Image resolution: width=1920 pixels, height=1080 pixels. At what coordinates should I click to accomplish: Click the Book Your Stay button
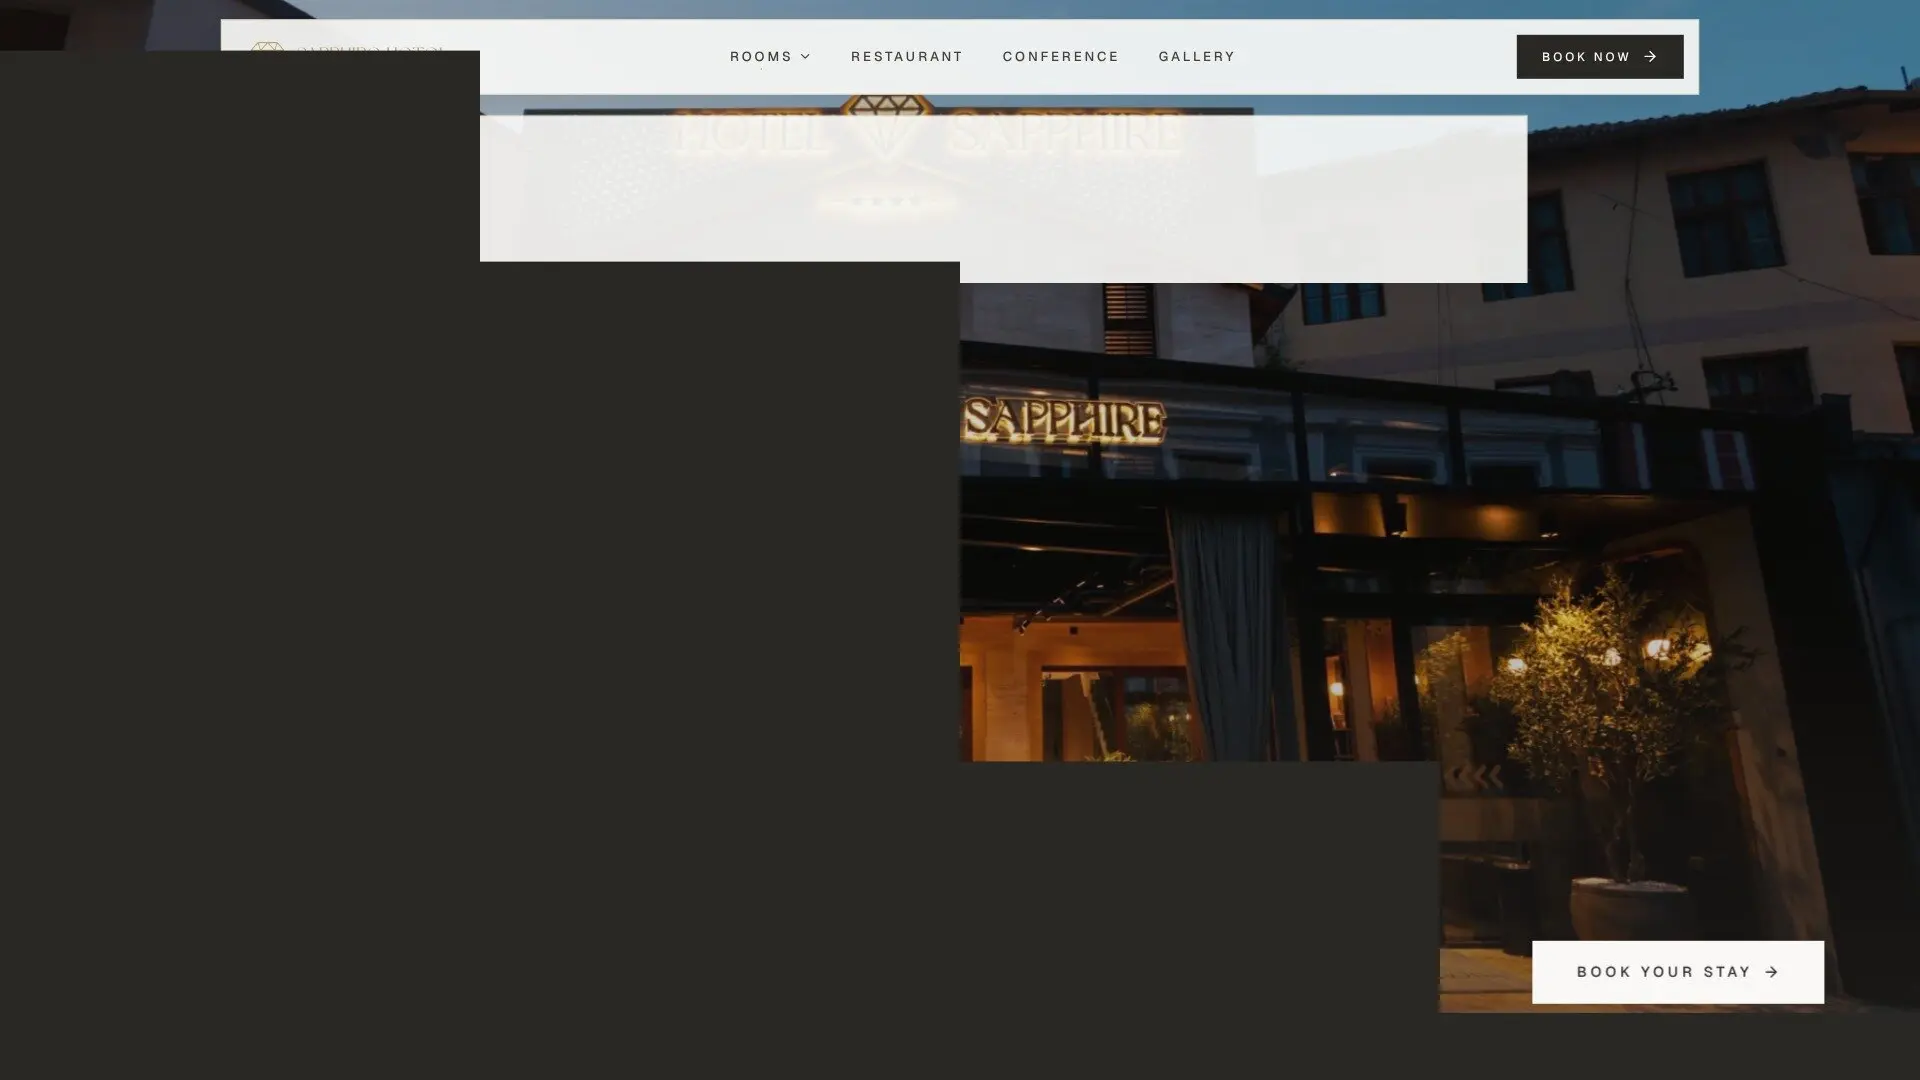point(1677,972)
